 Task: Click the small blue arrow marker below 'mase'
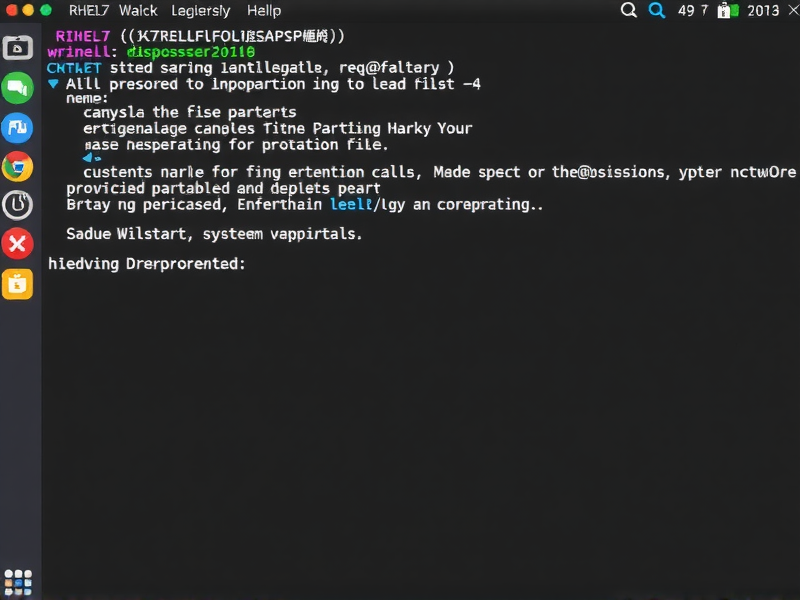92,157
